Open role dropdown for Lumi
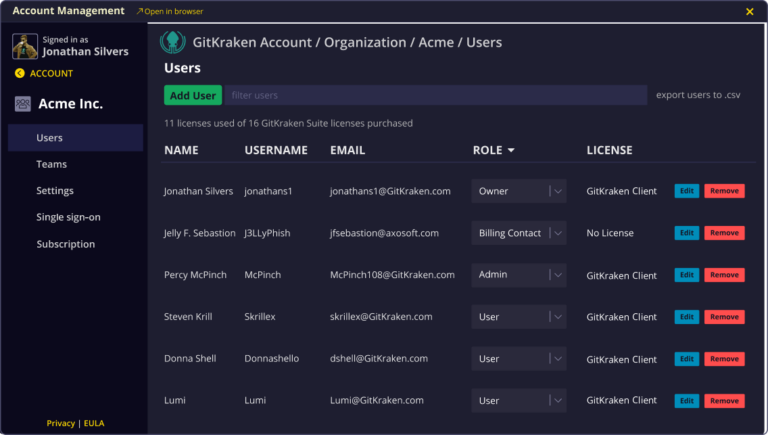768x435 pixels. point(519,400)
